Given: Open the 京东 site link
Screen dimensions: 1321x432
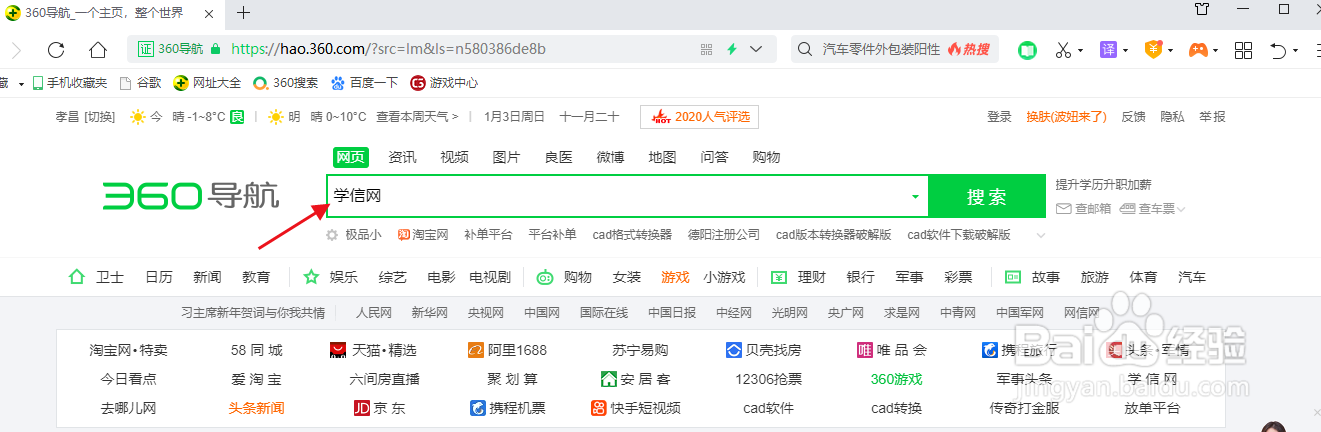Looking at the screenshot, I should 380,408.
